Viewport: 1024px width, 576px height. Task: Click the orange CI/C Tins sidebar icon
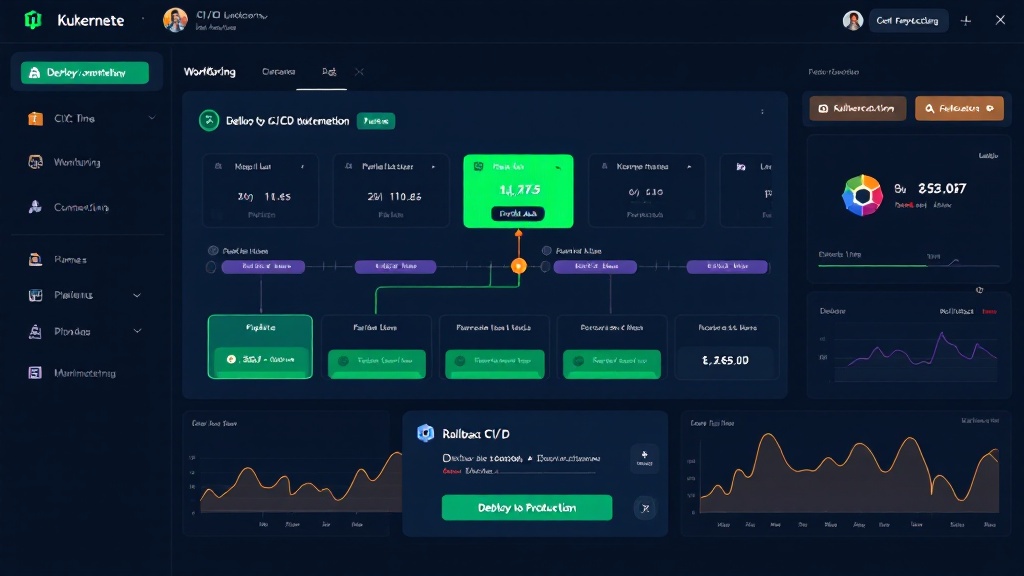[35, 118]
